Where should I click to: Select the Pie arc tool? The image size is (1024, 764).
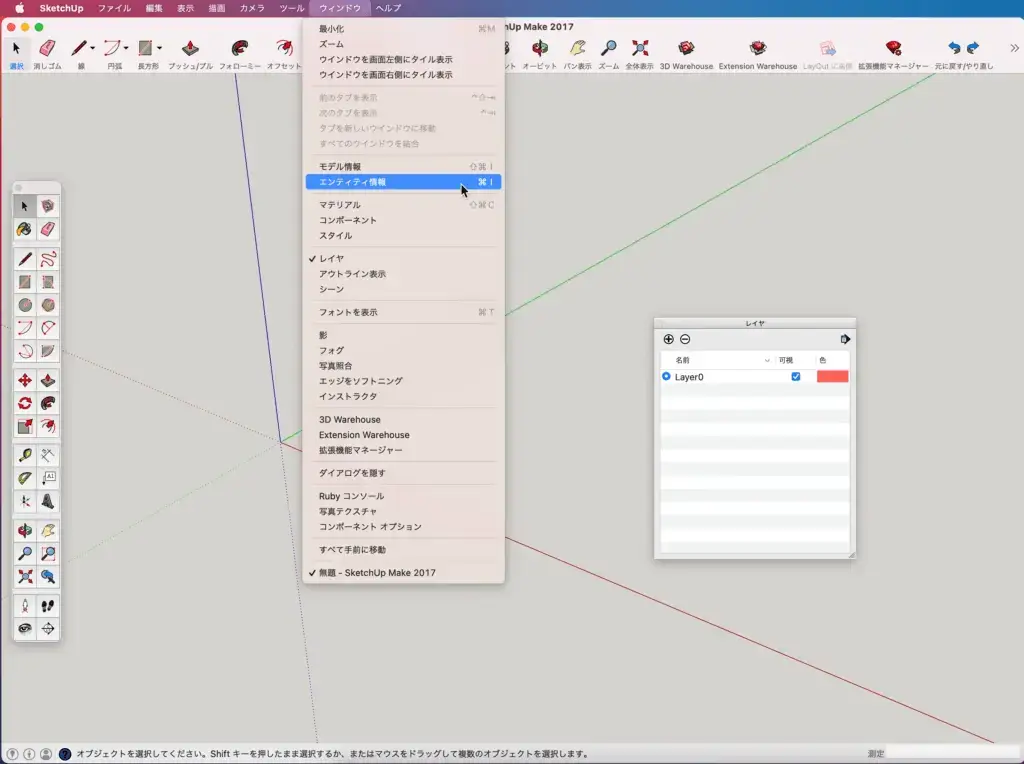point(48,351)
